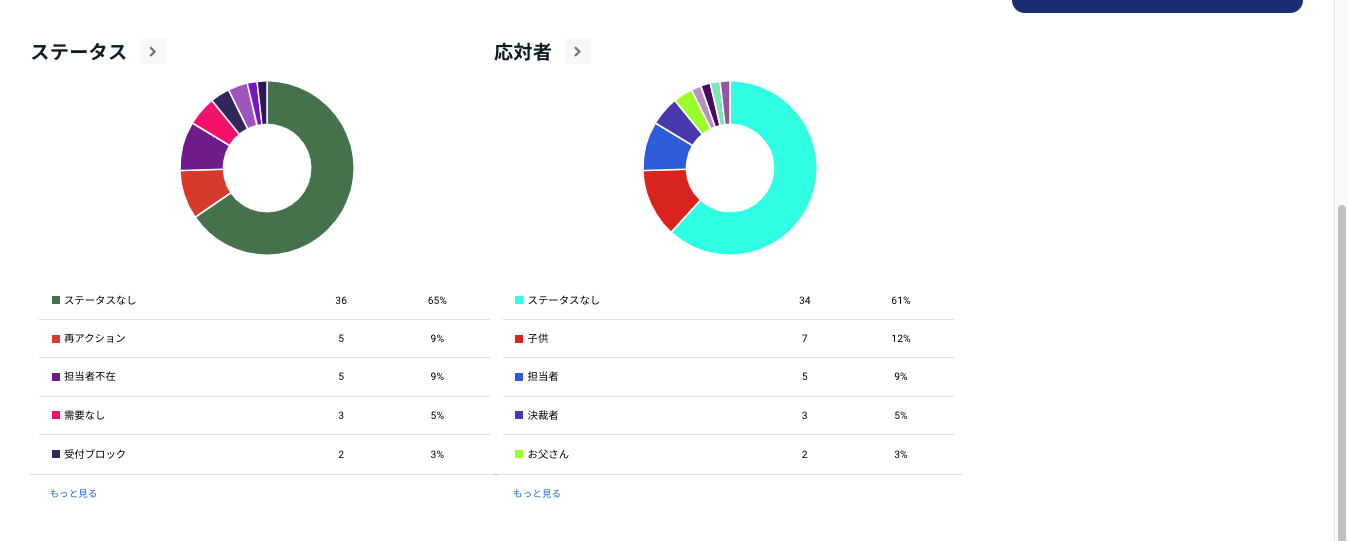The image size is (1348, 541).
Task: Click the lime green お父さん legend swatch
Action: point(519,454)
